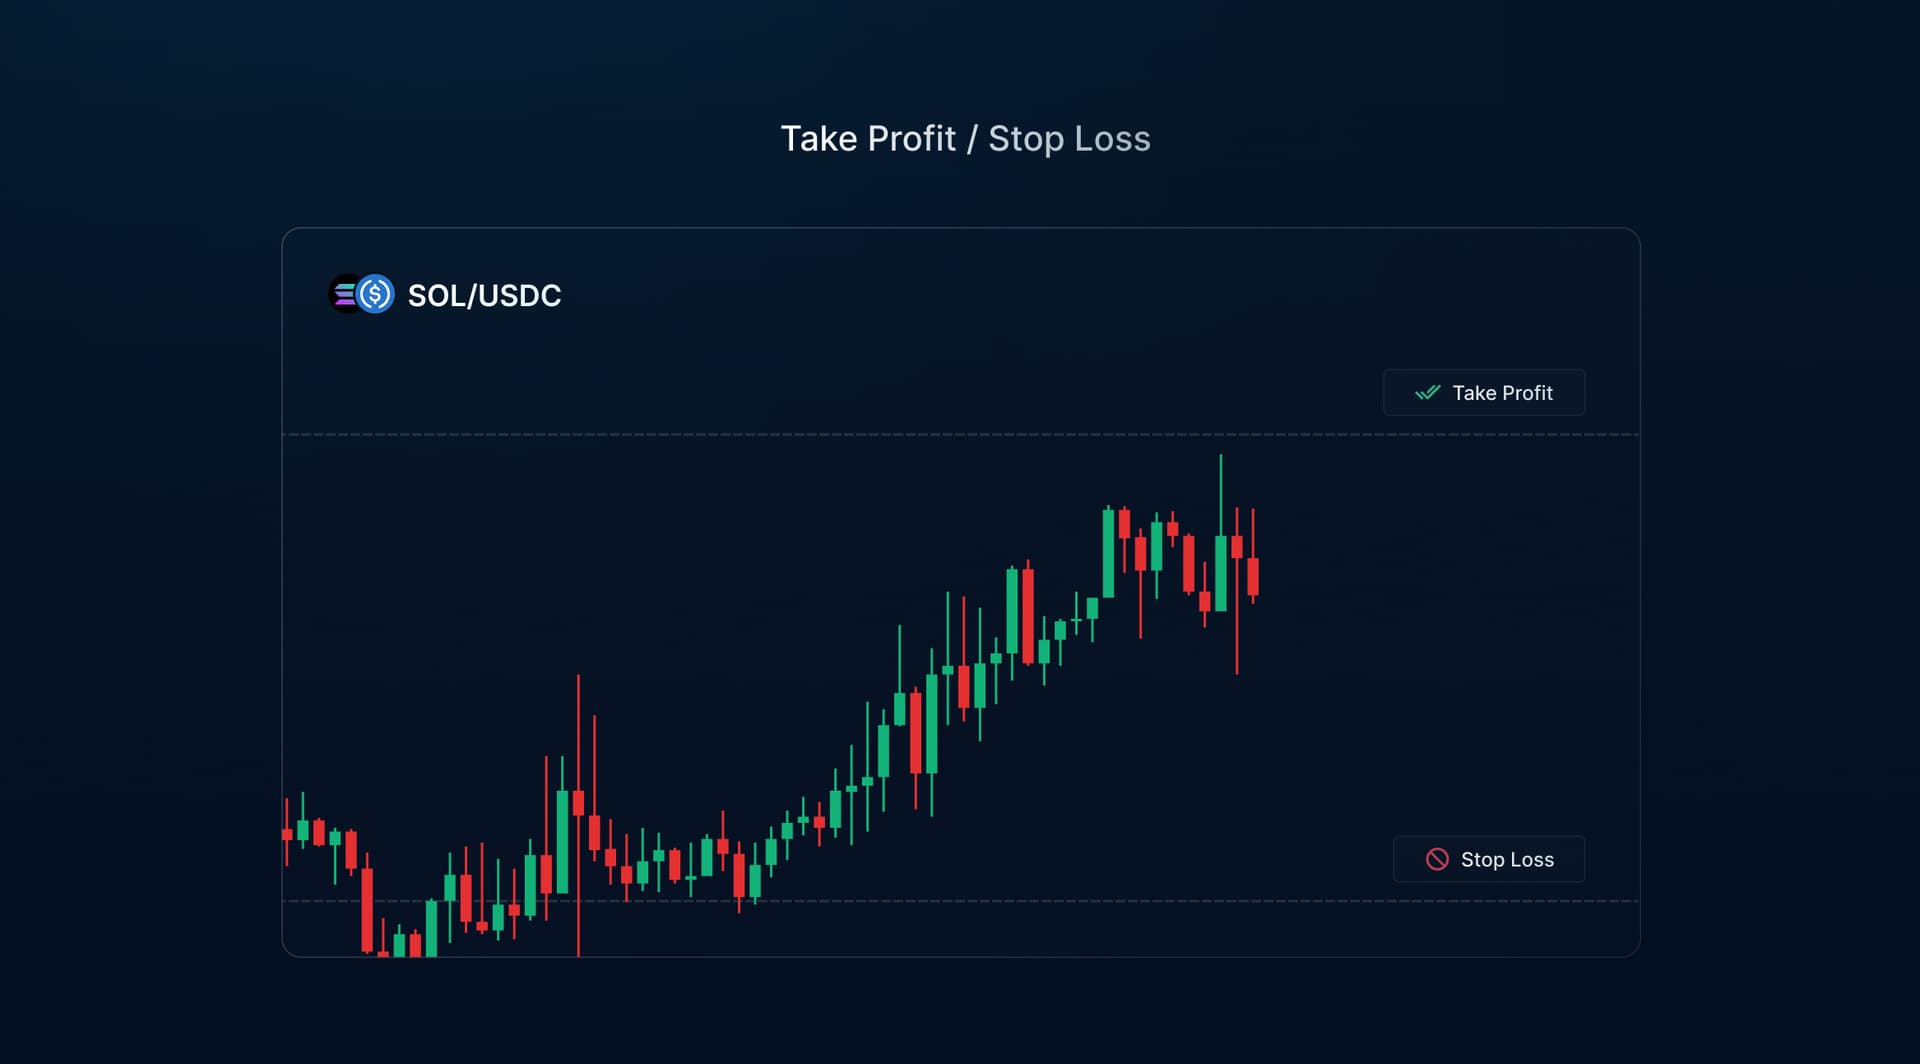Image resolution: width=1920 pixels, height=1064 pixels.
Task: Click the second candle from the left
Action: [303, 830]
